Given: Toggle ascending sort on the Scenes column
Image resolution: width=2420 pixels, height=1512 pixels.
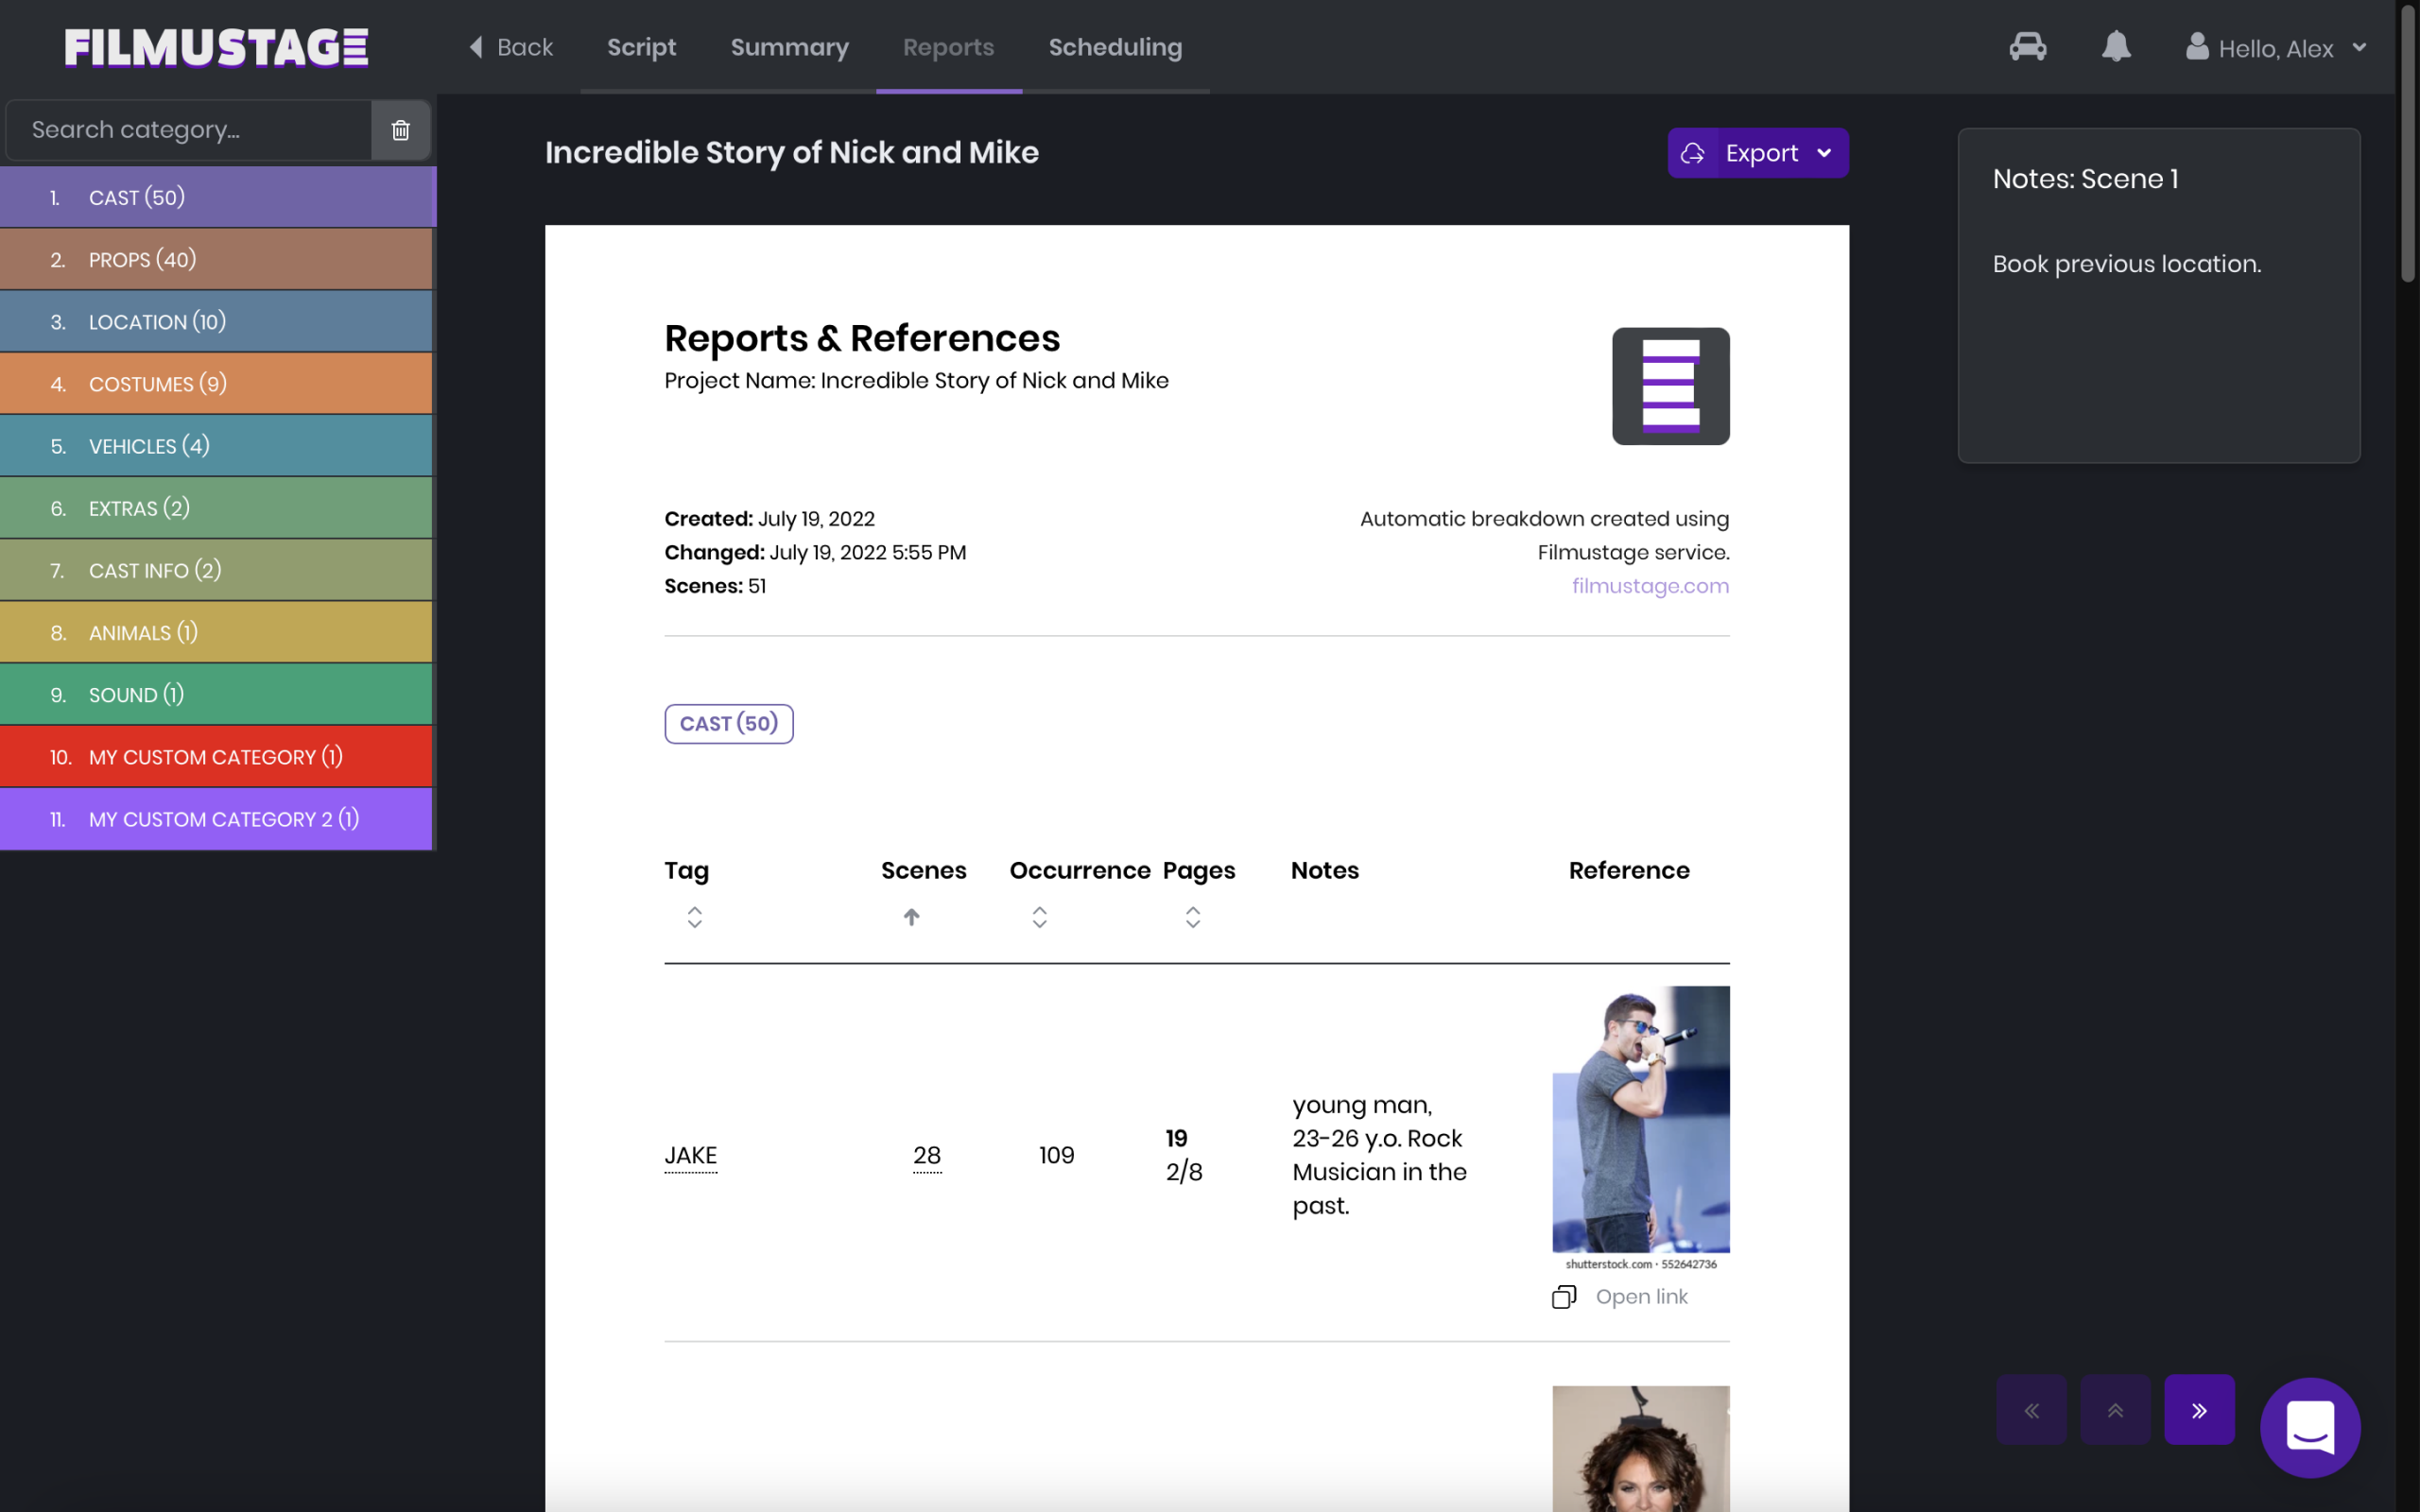Looking at the screenshot, I should tap(911, 916).
